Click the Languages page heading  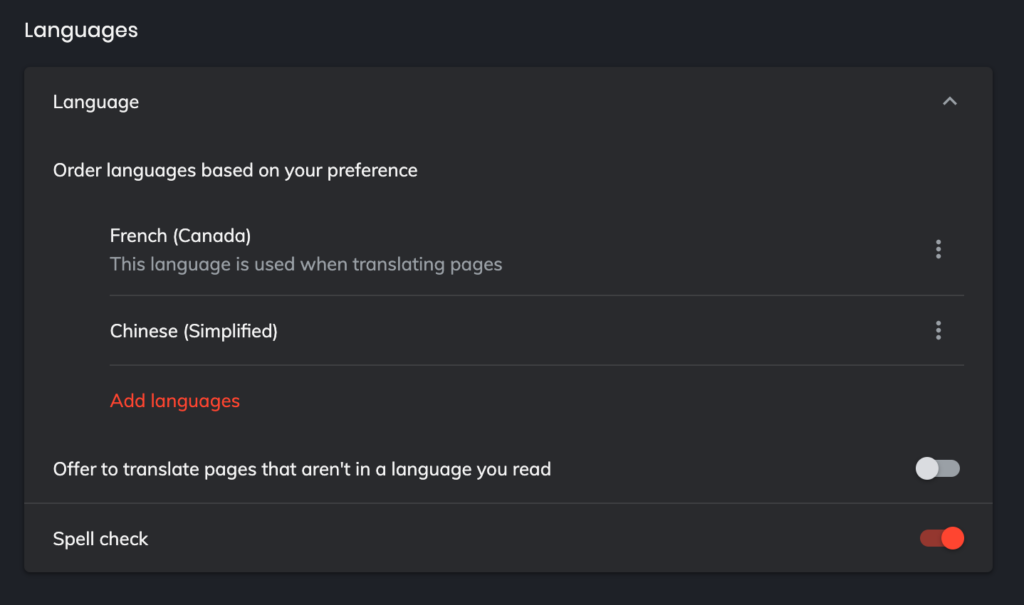coord(80,30)
